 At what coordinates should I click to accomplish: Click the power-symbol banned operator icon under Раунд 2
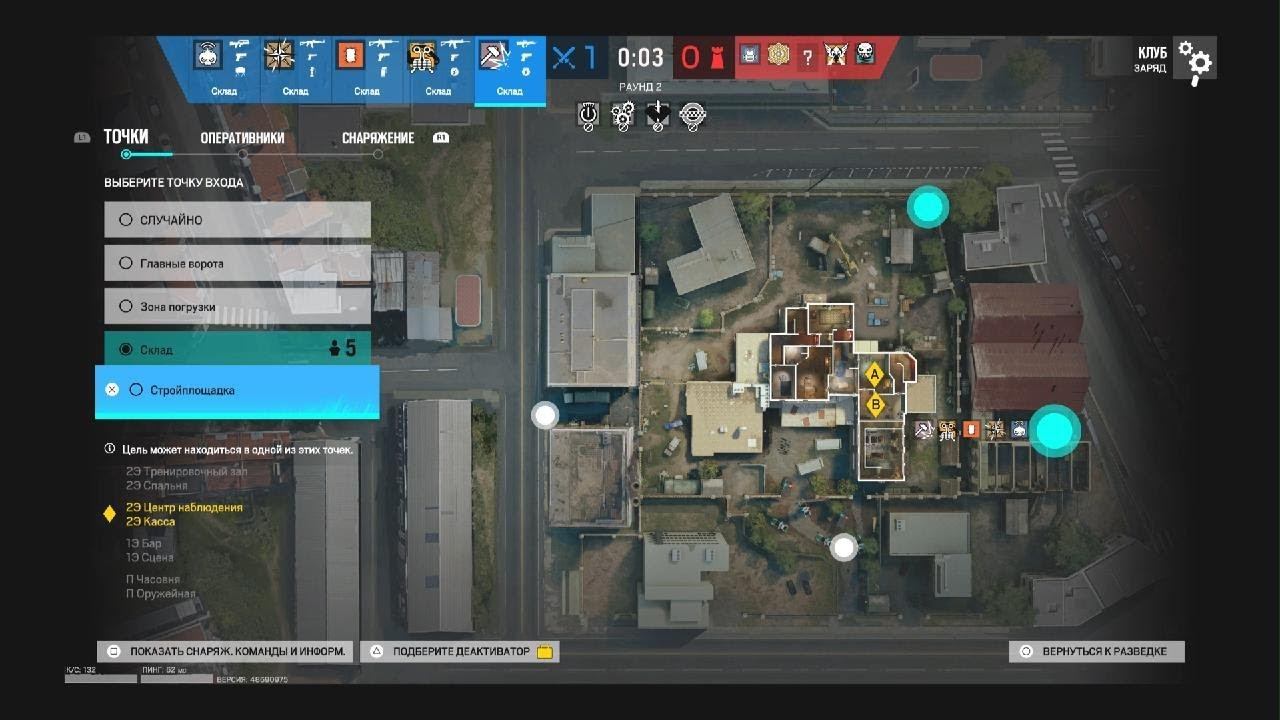(x=589, y=116)
